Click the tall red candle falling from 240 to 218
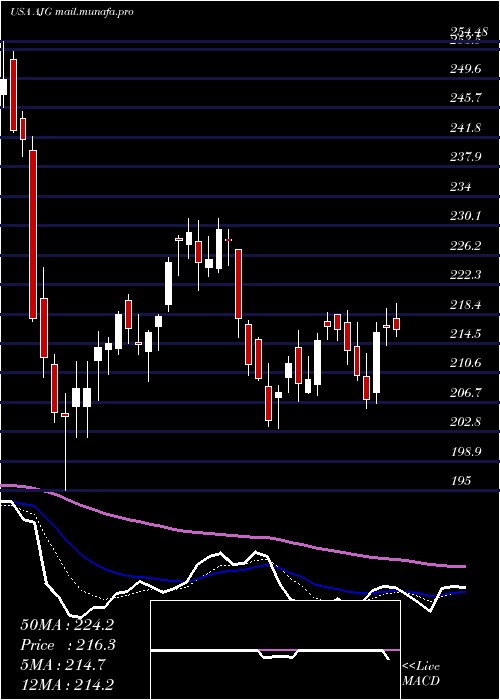The image size is (500, 700). pos(33,234)
